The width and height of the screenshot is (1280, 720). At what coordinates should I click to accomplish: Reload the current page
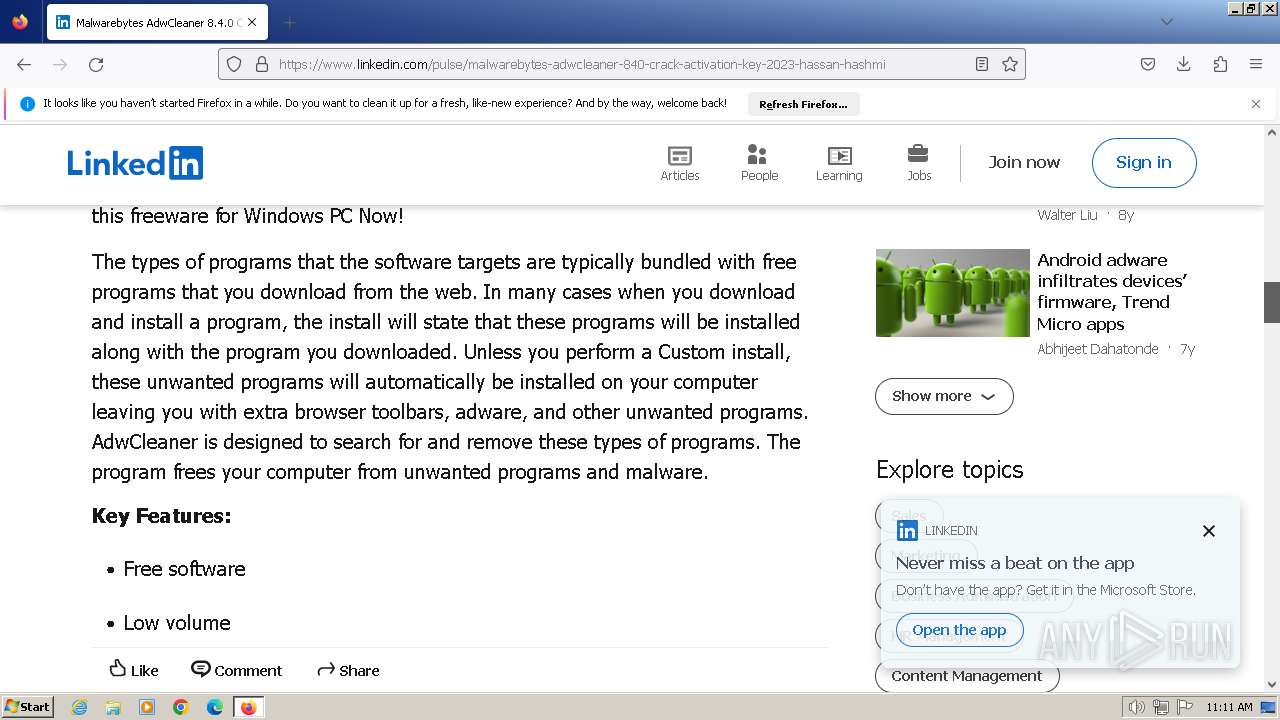coord(96,64)
